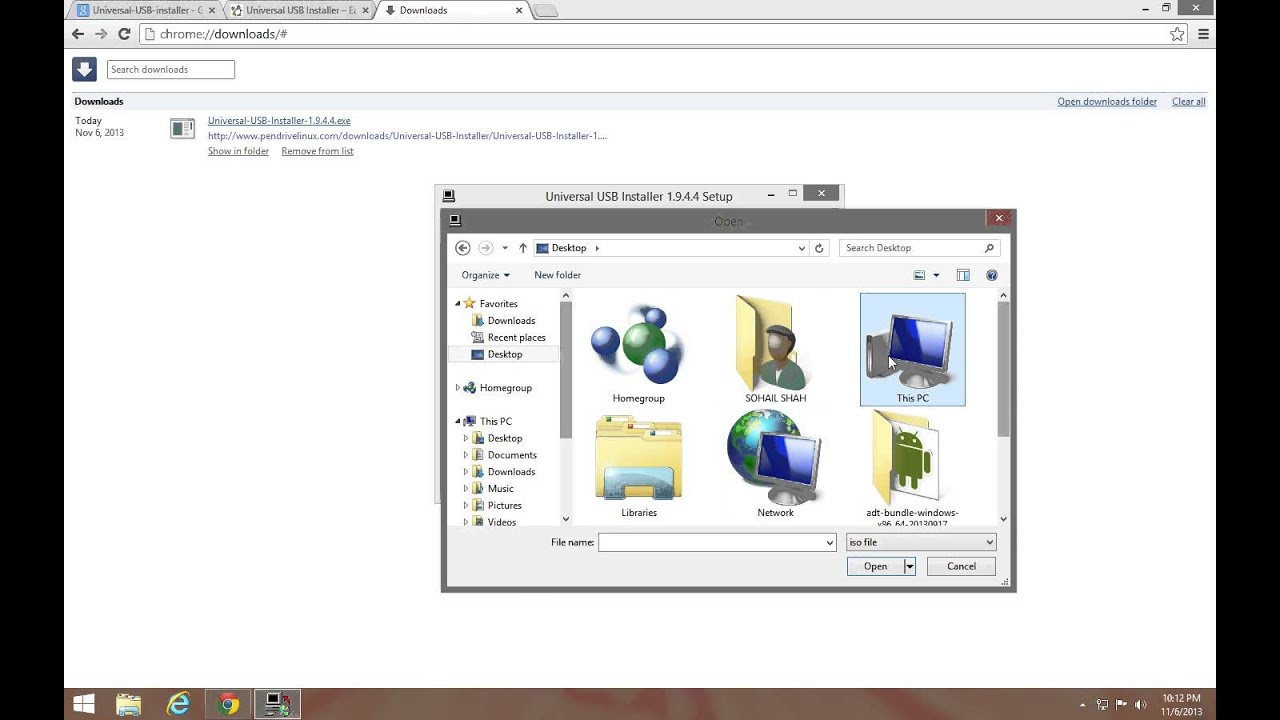Open Universal-USB-Installer-1.9.4.4.exe link
This screenshot has height=720, width=1280.
pyautogui.click(x=279, y=121)
